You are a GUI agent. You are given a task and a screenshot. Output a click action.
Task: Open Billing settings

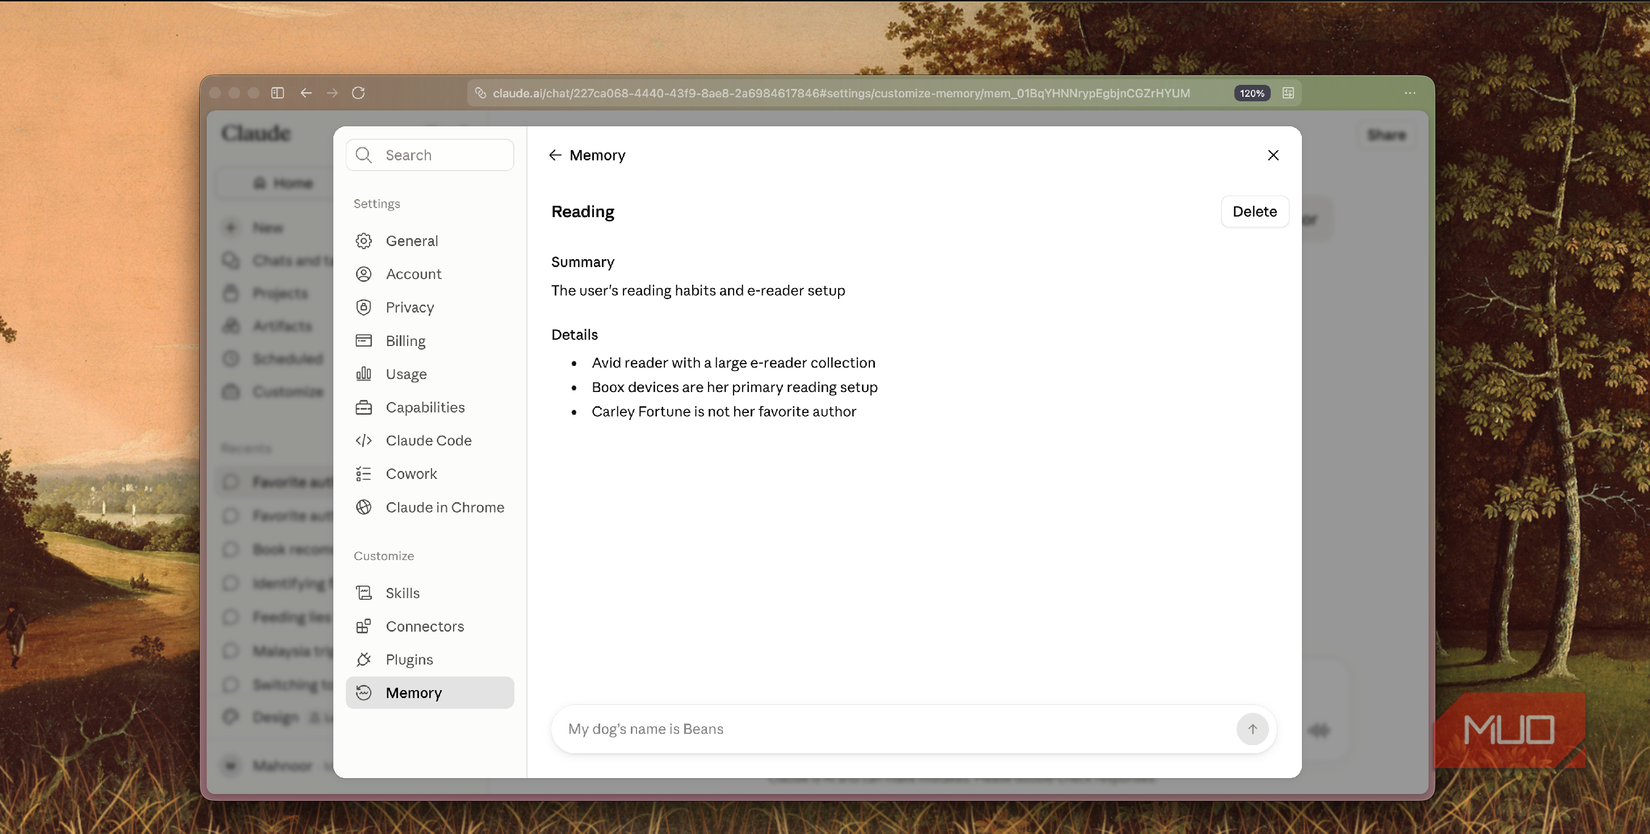[x=430, y=341]
